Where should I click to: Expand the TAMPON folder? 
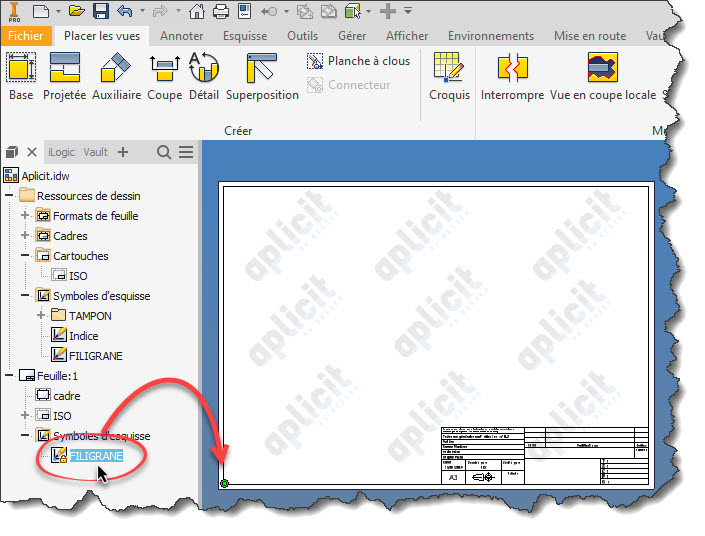(x=41, y=316)
